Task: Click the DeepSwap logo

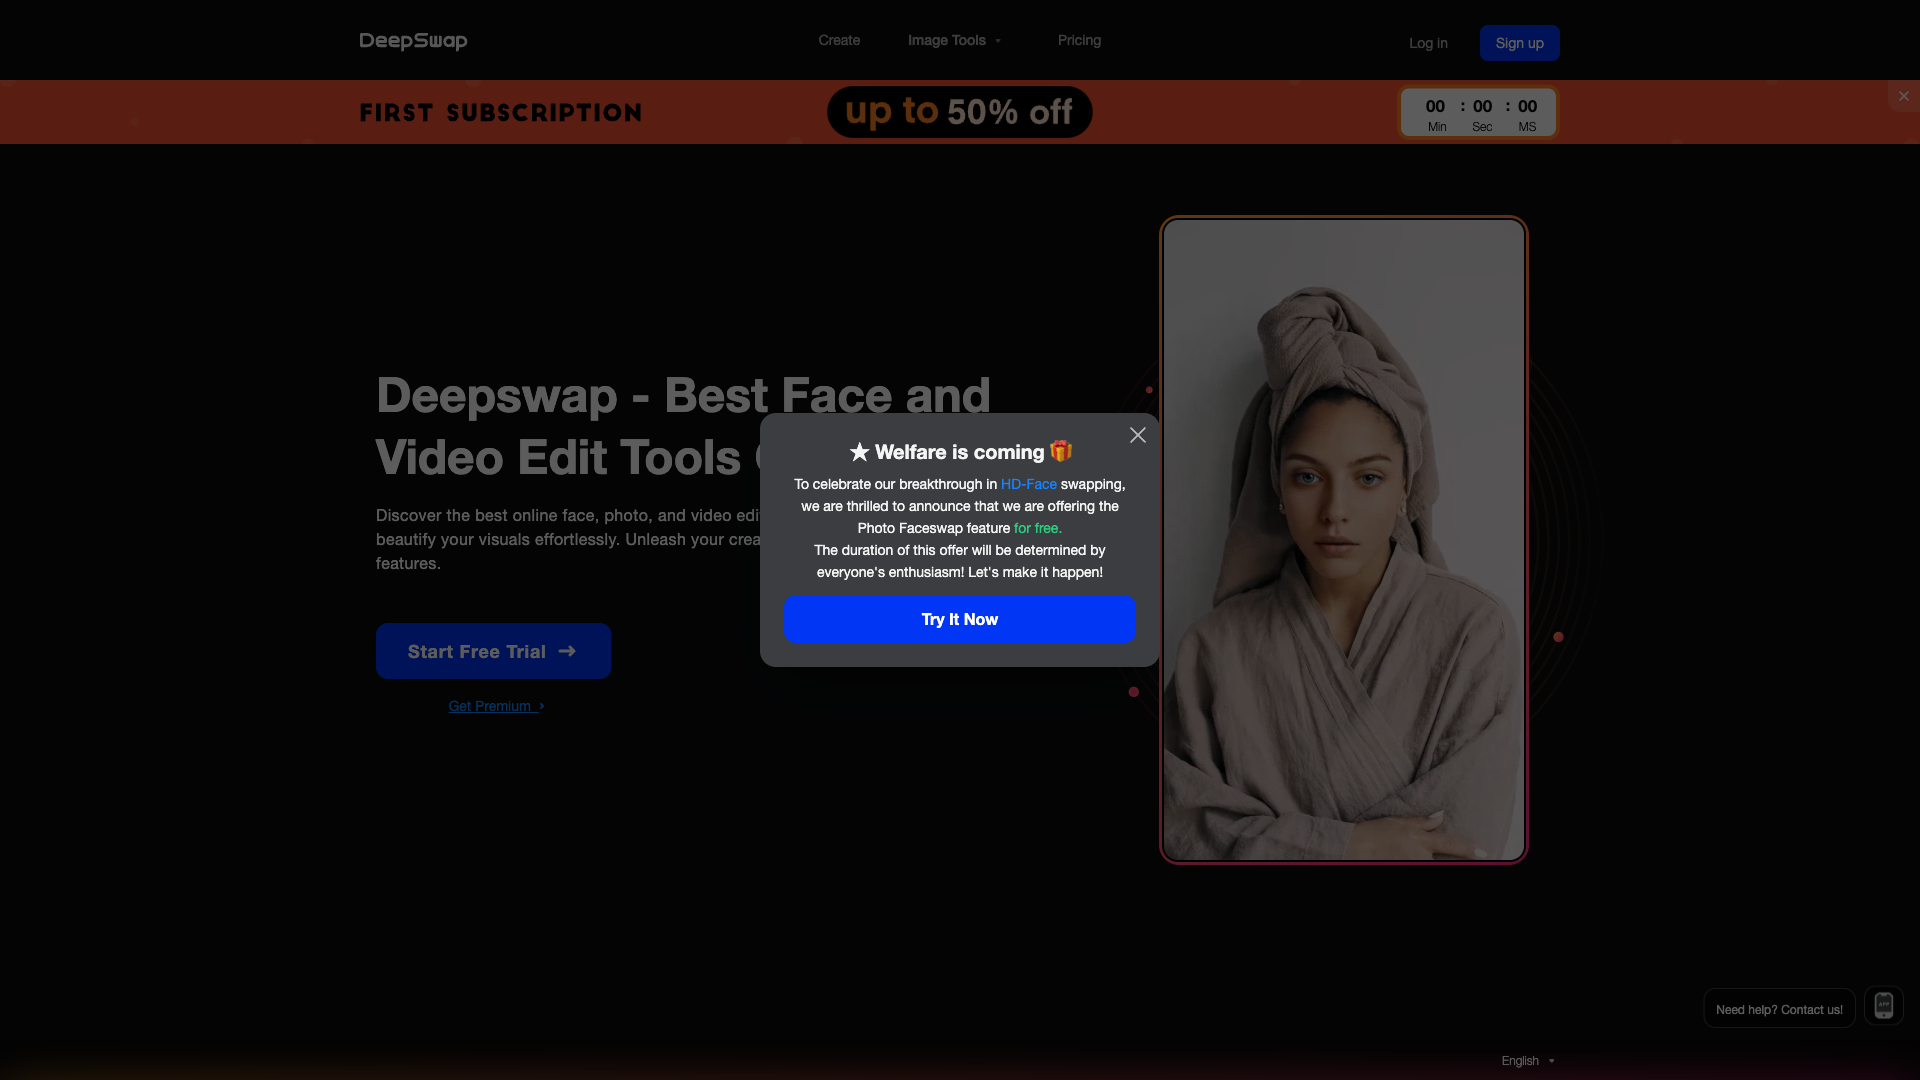Action: click(413, 41)
